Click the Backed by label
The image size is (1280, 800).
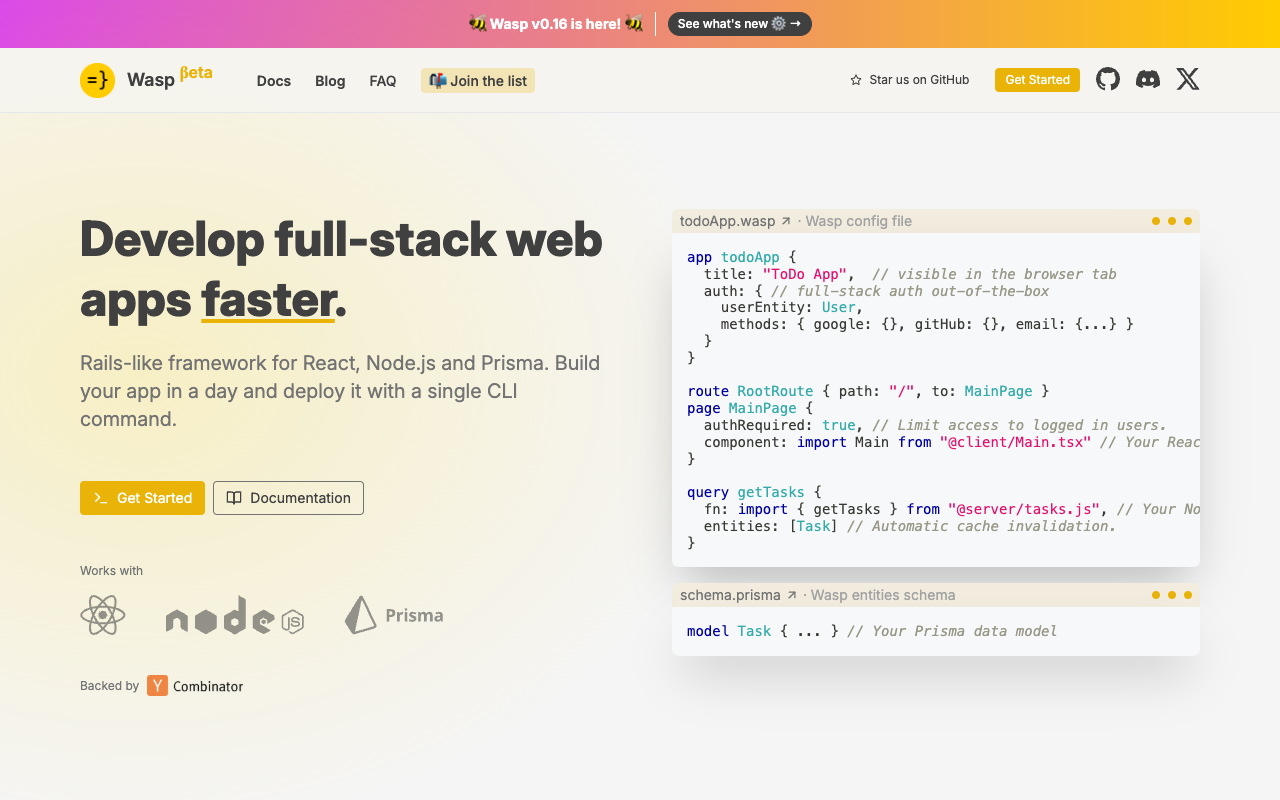[x=109, y=686]
